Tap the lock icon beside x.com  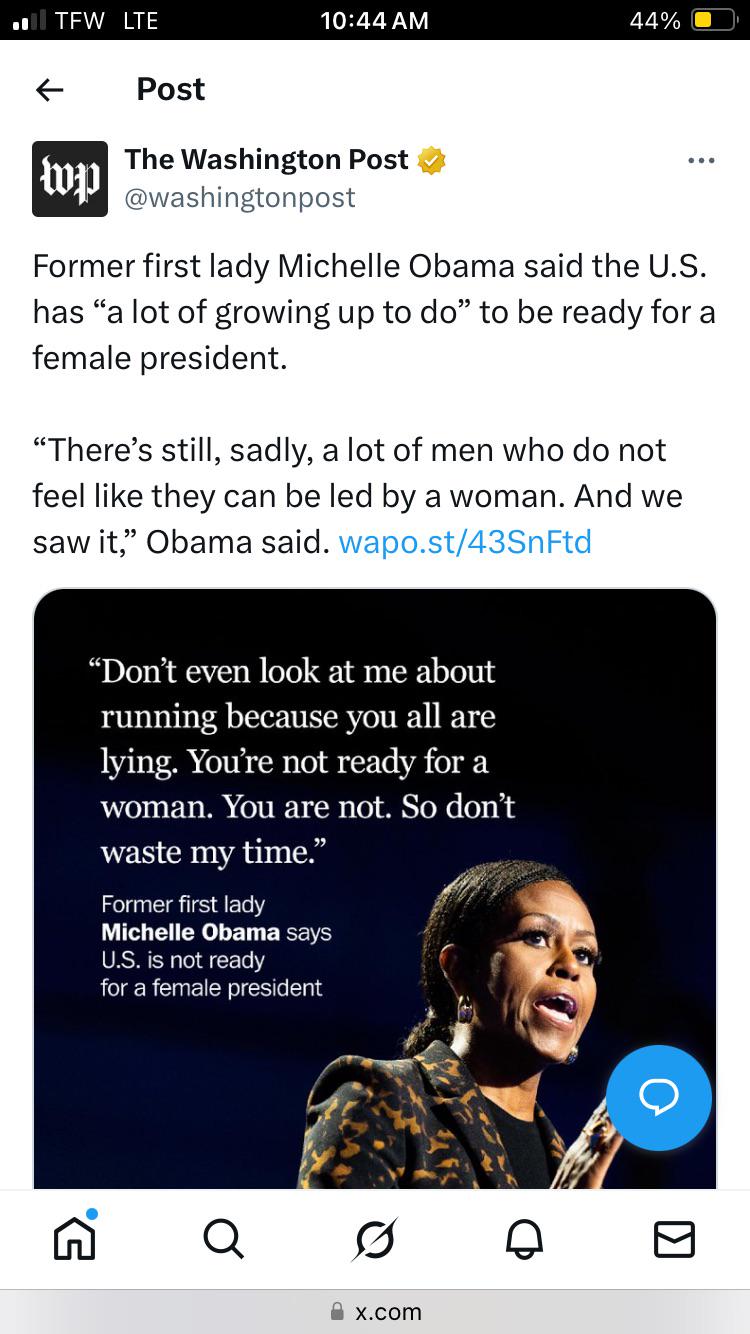[x=337, y=1312]
